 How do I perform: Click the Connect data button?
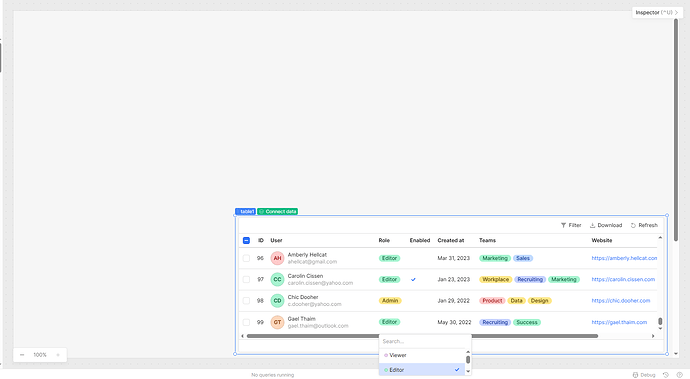tap(278, 212)
